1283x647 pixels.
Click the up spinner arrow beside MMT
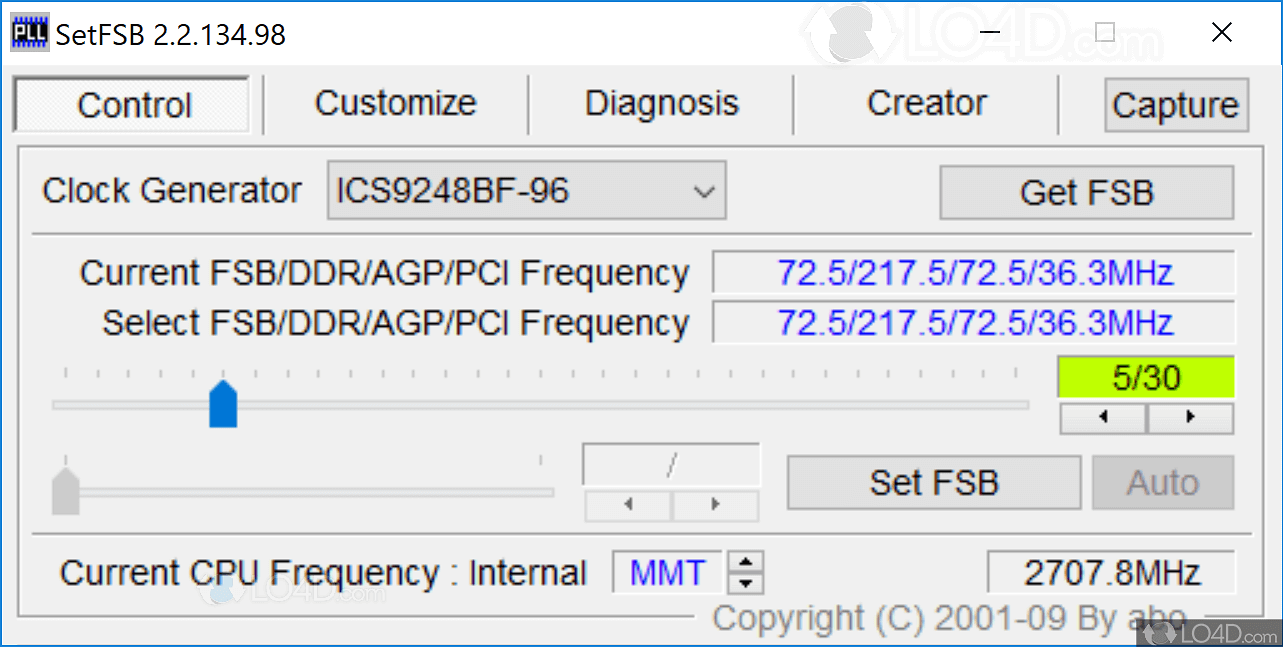click(x=745, y=563)
